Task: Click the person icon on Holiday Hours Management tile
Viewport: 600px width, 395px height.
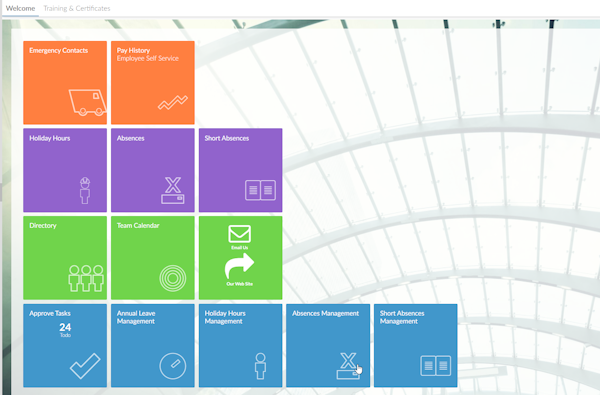Action: (261, 366)
